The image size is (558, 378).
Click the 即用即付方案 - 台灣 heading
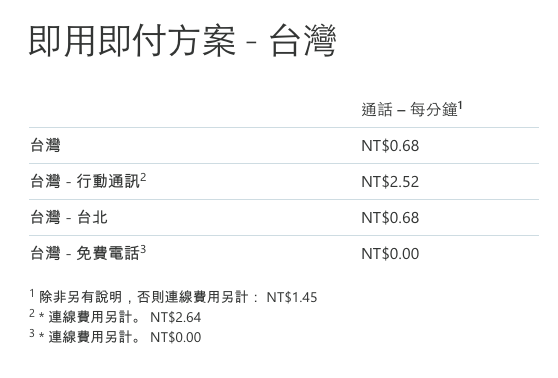coord(182,41)
